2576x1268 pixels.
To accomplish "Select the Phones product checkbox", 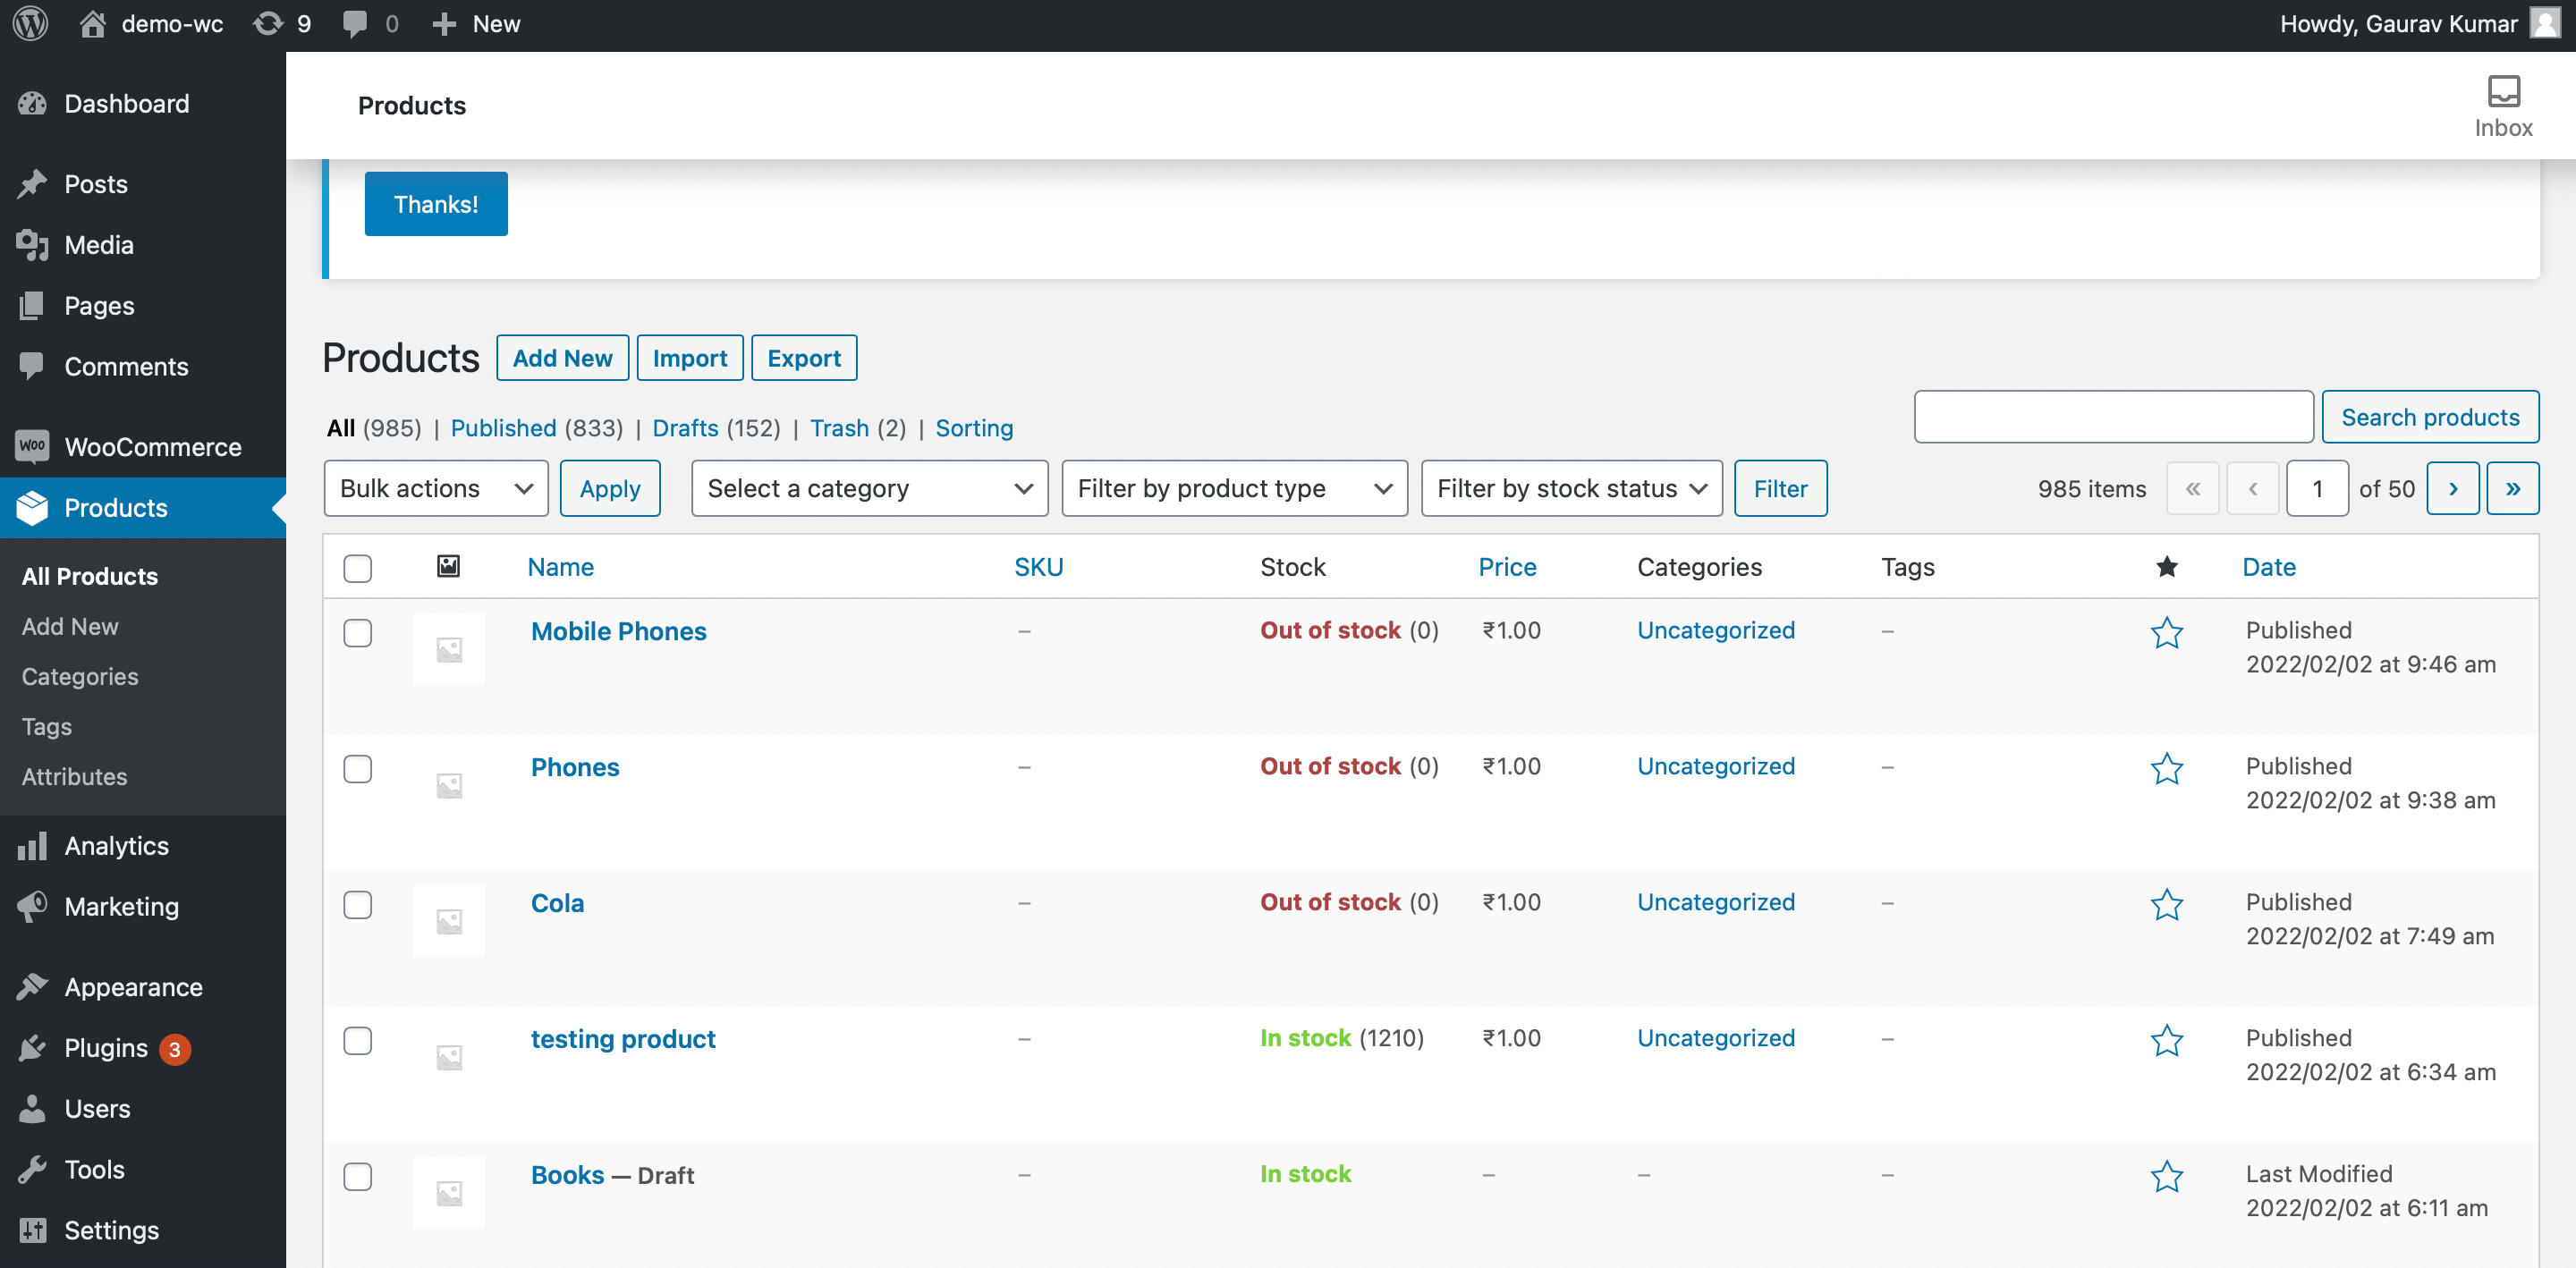I will [357, 768].
